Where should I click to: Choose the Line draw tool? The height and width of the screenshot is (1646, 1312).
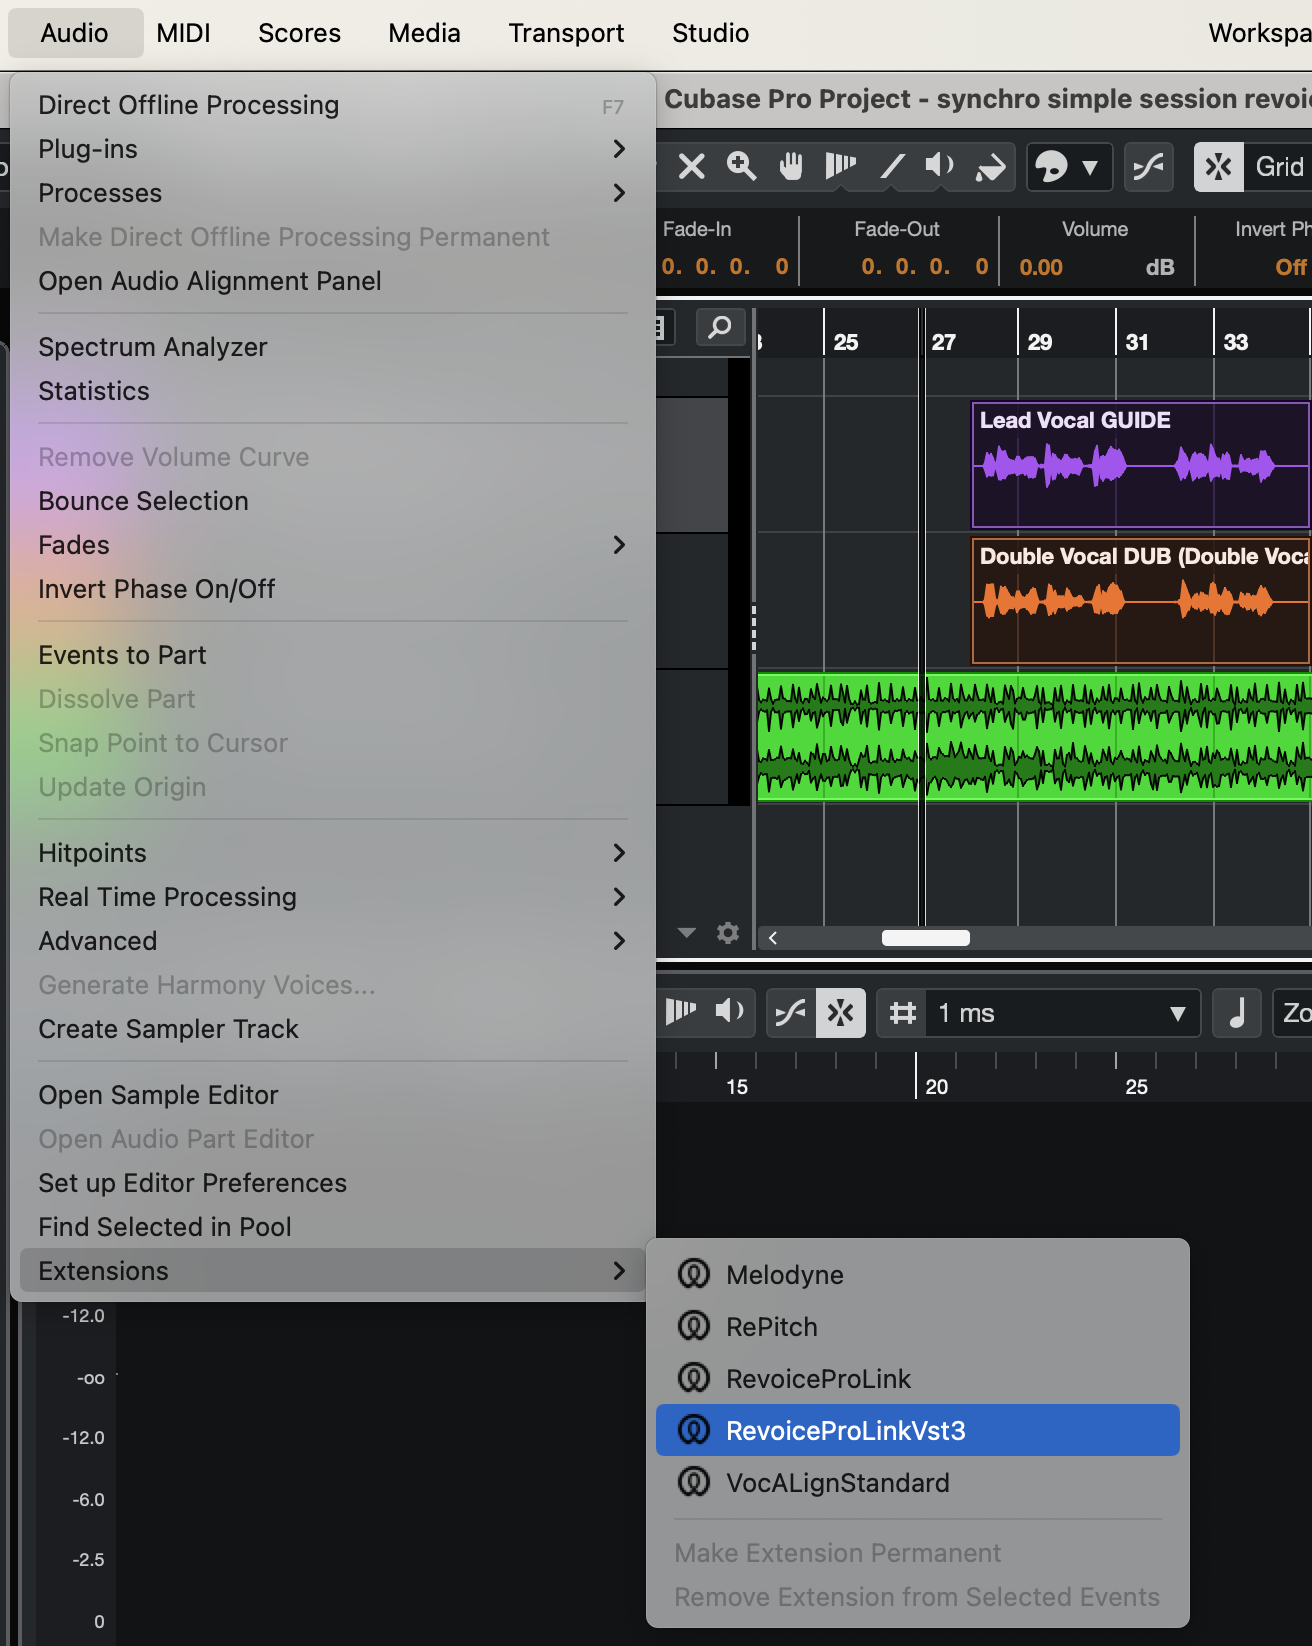(x=891, y=166)
